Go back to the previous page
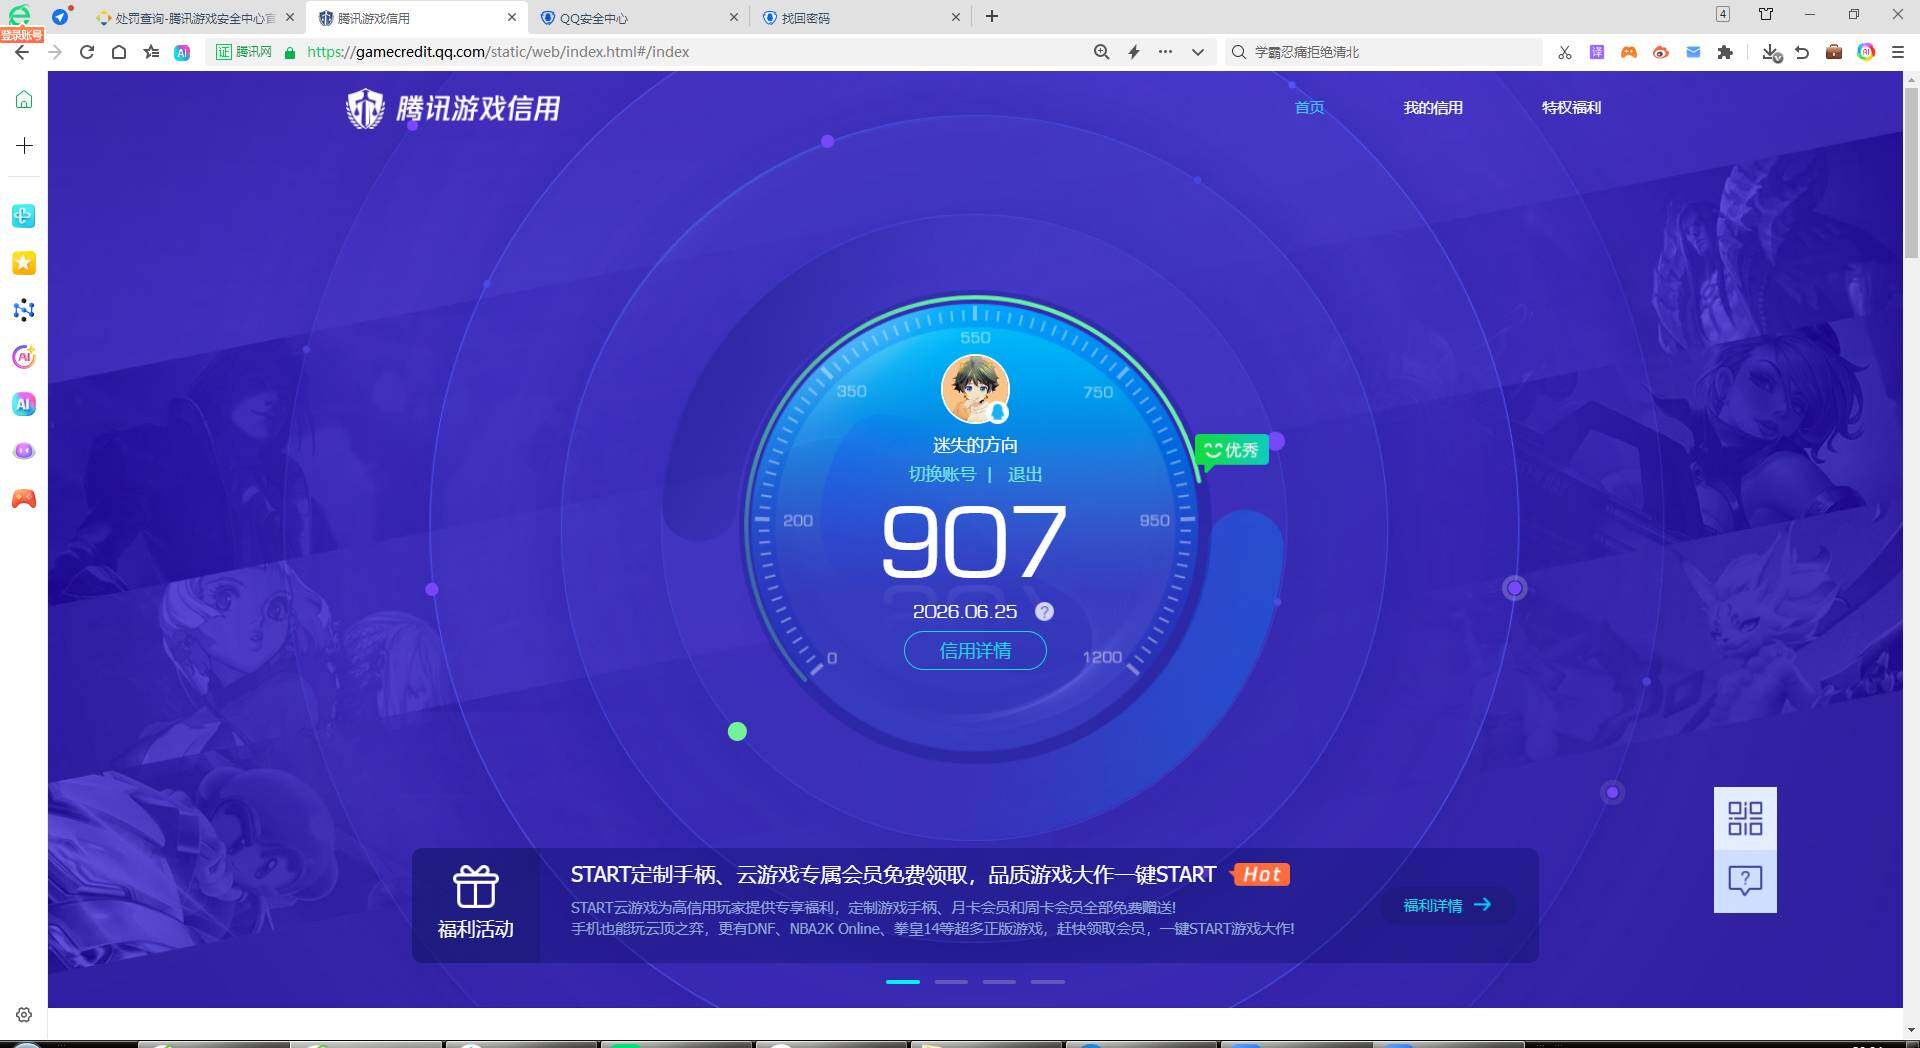This screenshot has width=1920, height=1048. coord(22,52)
